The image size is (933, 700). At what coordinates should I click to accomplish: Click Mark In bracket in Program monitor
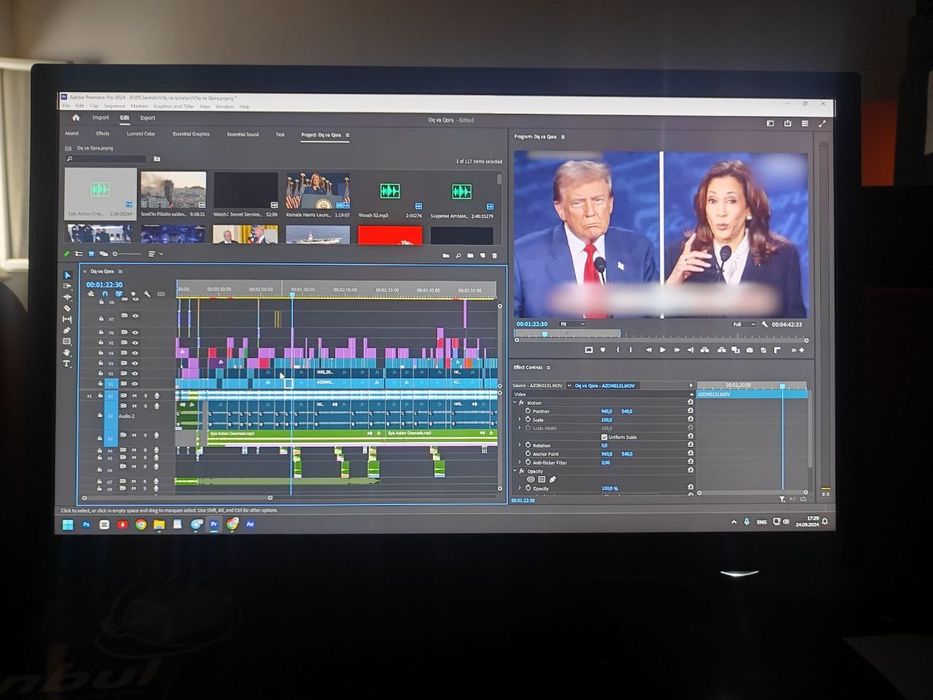pos(618,350)
